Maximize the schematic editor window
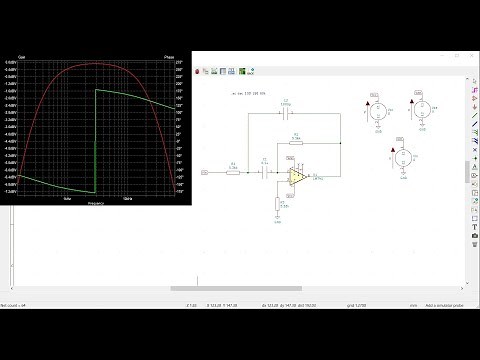This screenshot has height=360, width=480. tap(457, 55)
